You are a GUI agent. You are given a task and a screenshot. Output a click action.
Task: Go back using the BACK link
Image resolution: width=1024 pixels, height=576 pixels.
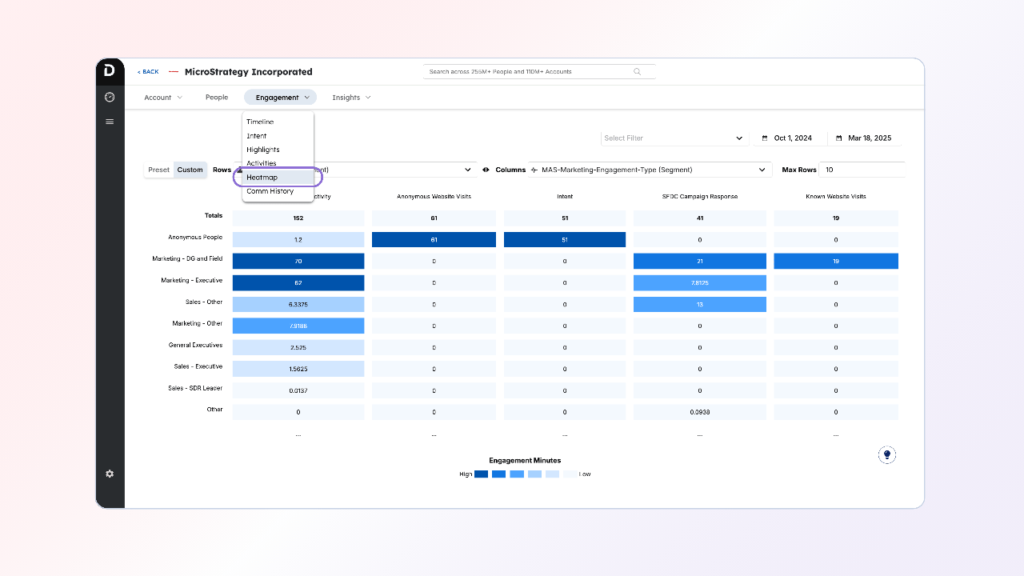148,72
